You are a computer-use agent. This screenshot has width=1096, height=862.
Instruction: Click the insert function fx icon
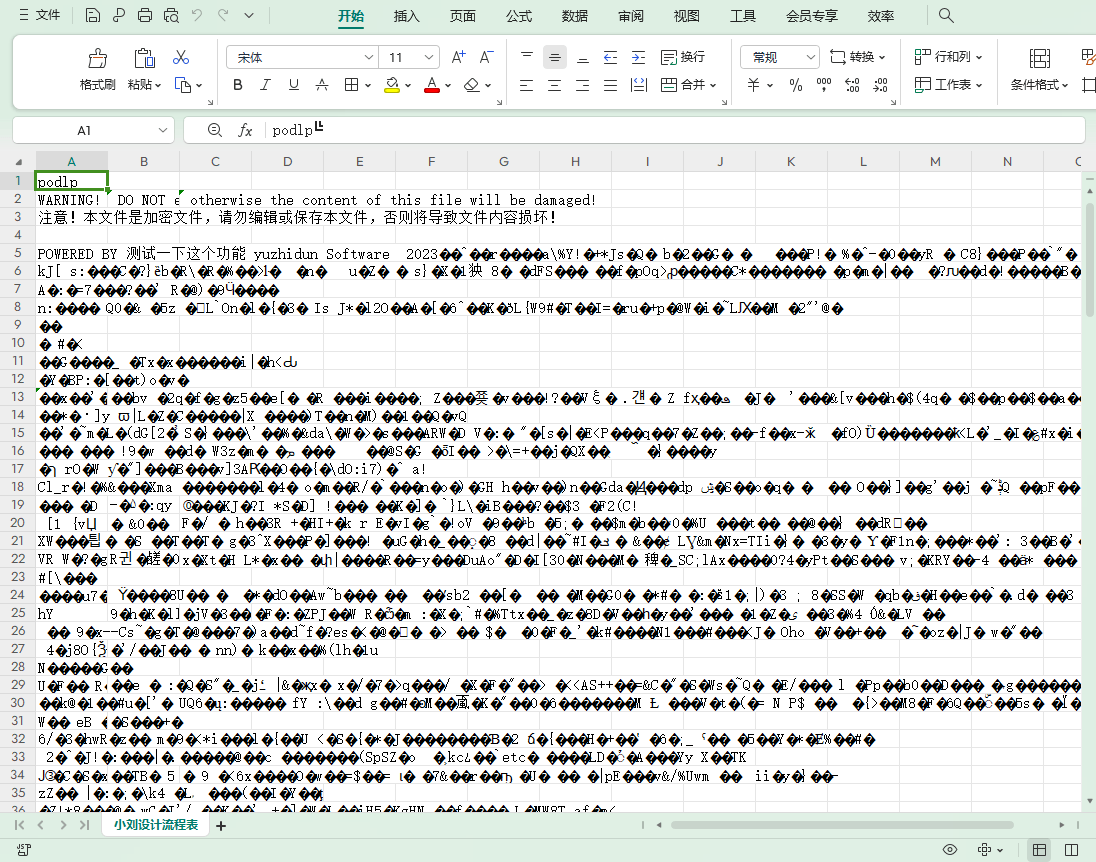245,130
